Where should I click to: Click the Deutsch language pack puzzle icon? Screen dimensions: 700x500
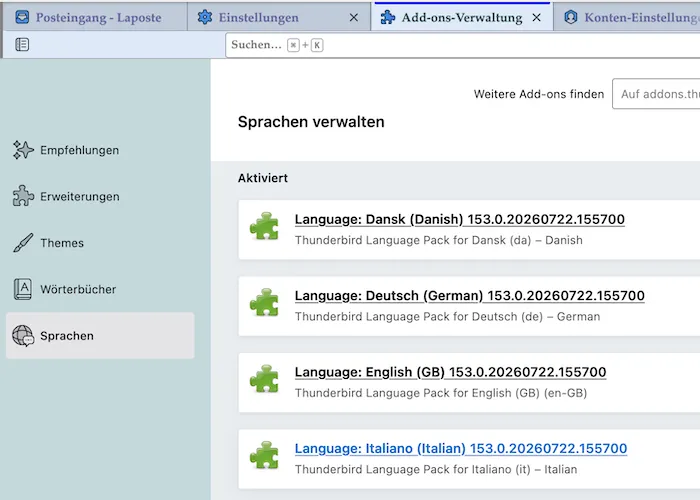pos(264,303)
